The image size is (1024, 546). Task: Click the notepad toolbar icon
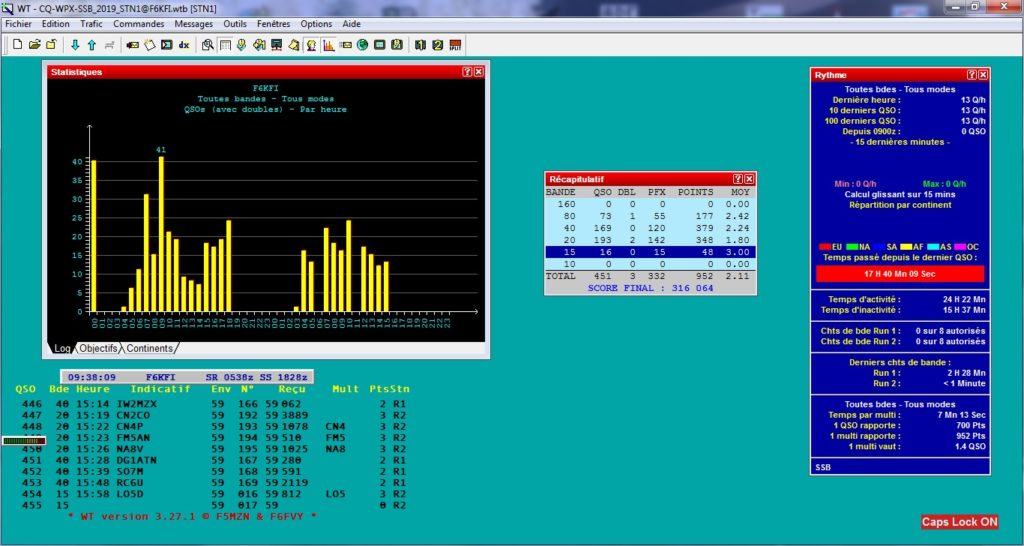click(x=150, y=44)
